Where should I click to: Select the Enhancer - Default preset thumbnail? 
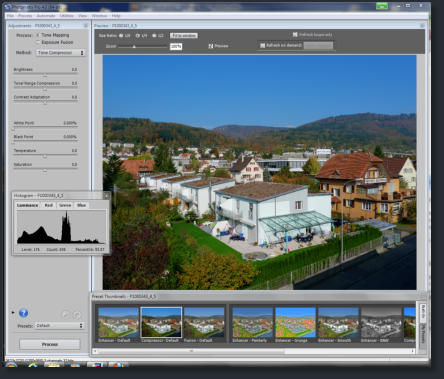tap(118, 325)
